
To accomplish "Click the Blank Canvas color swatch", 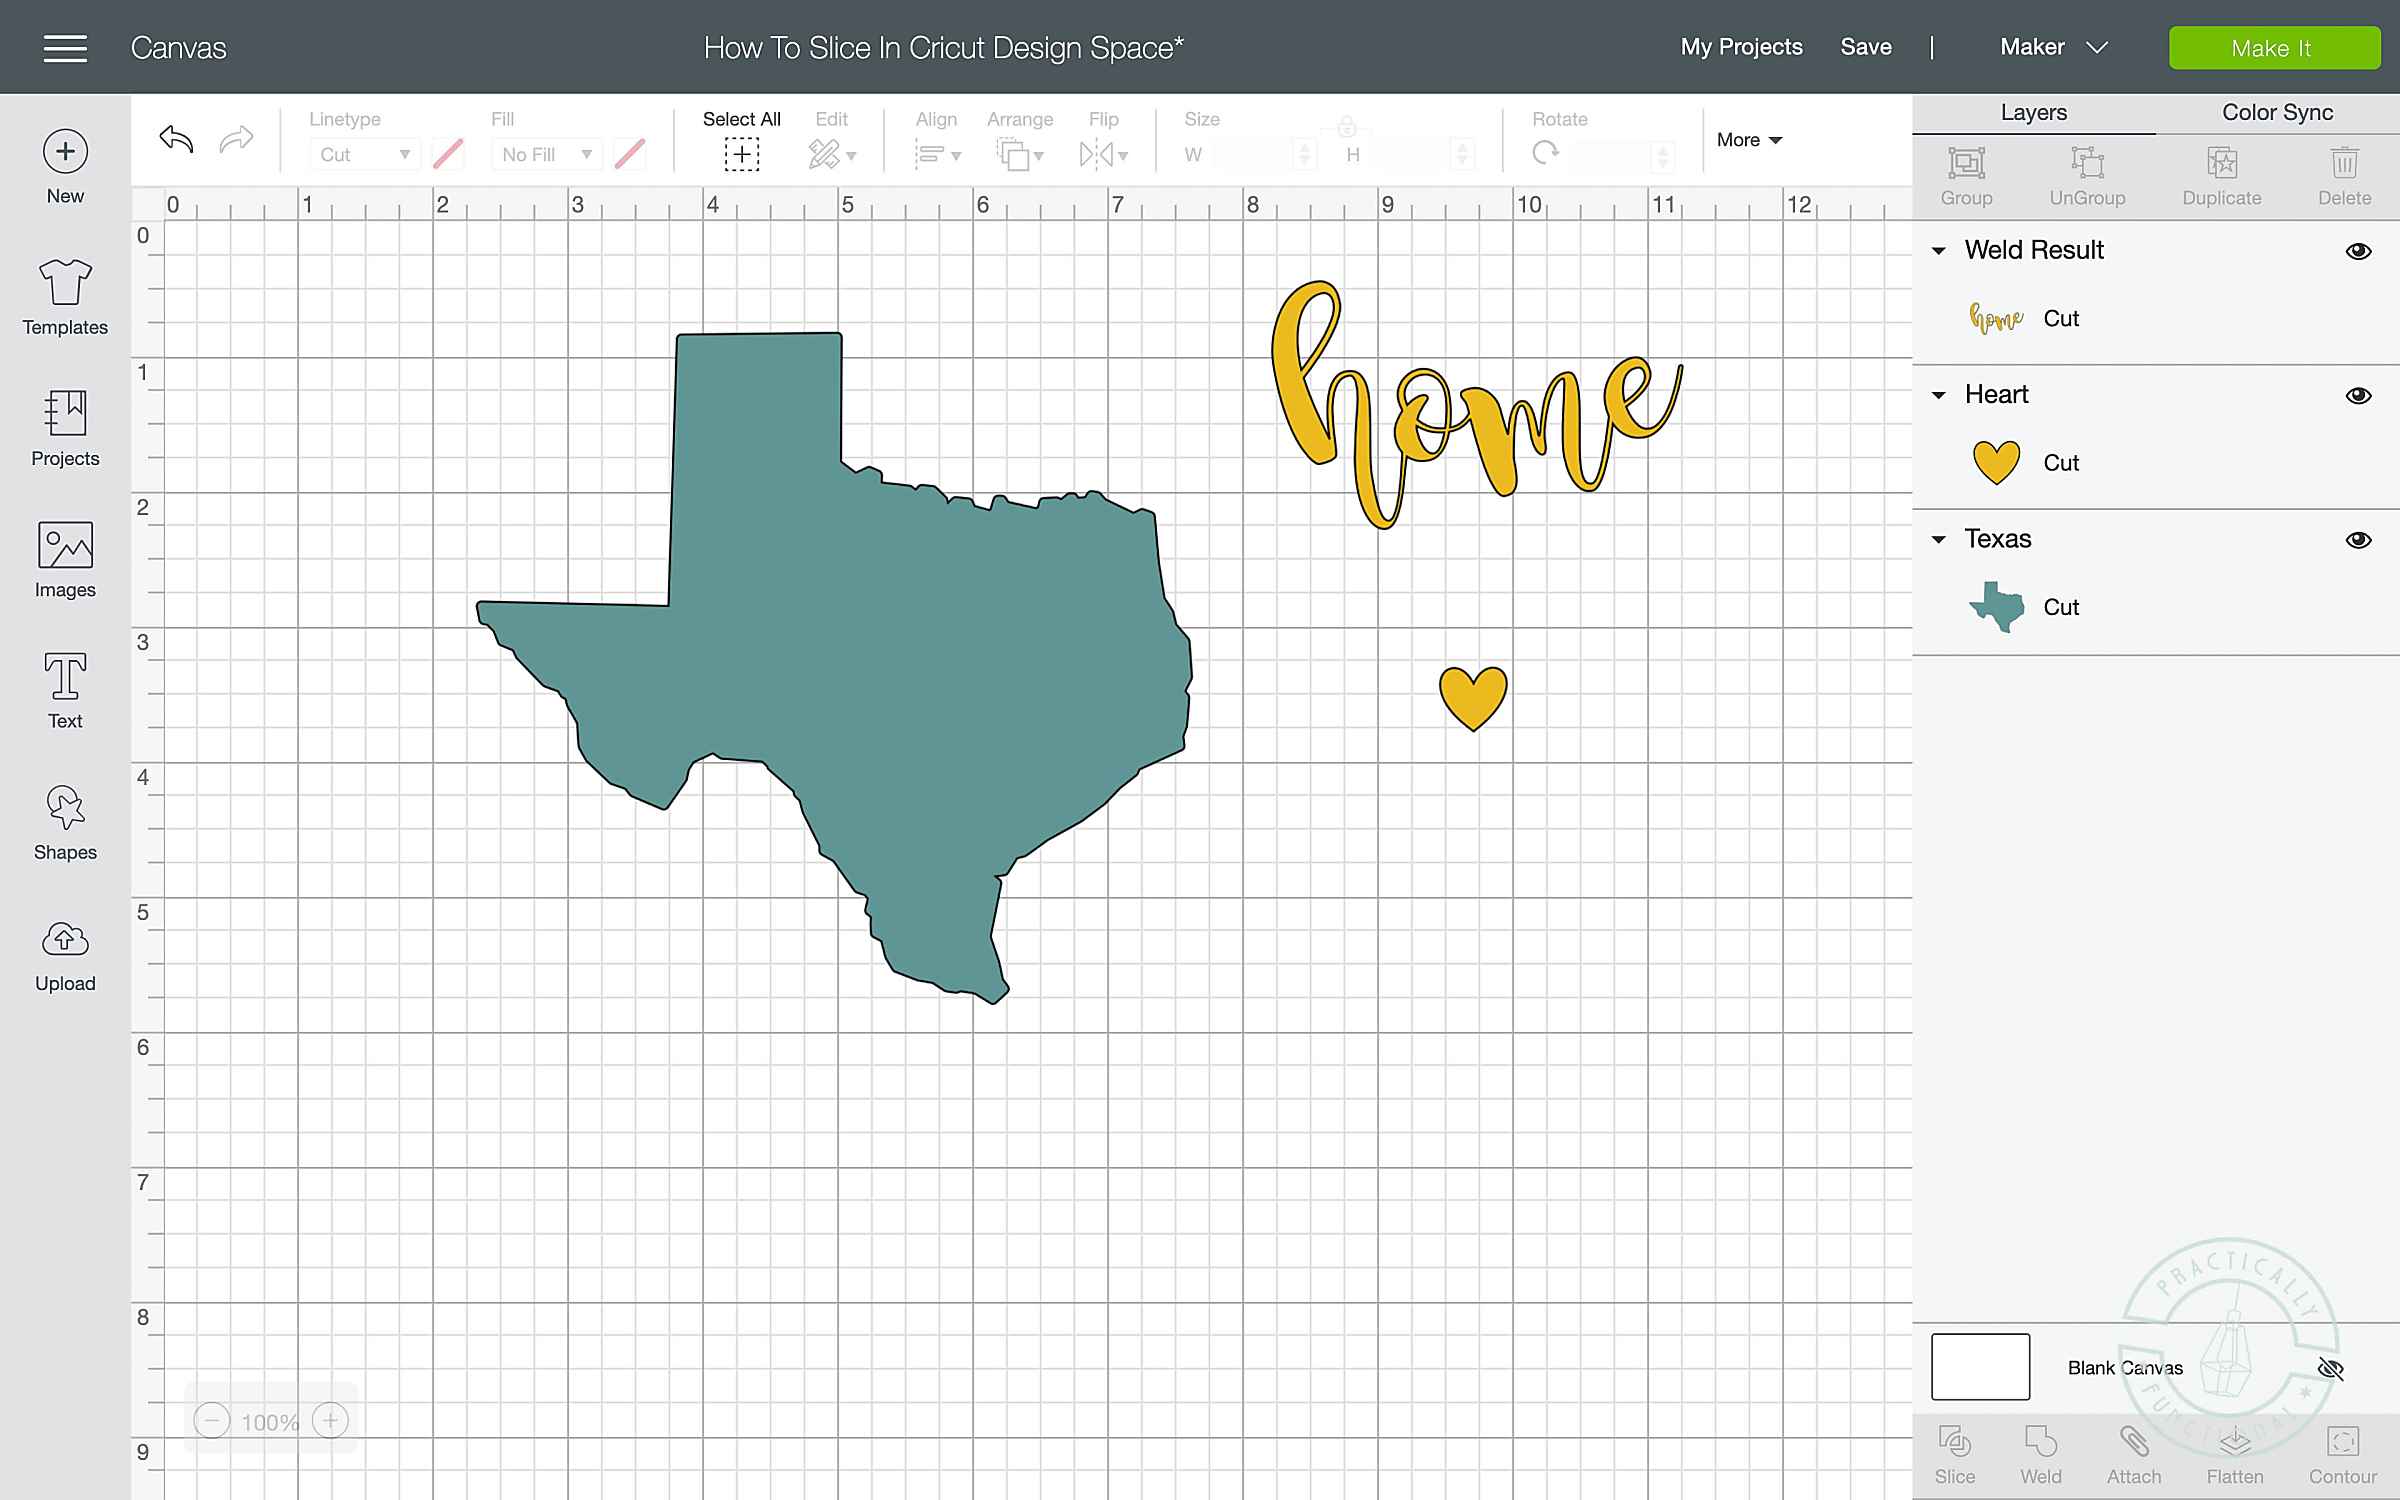I will [x=1980, y=1366].
